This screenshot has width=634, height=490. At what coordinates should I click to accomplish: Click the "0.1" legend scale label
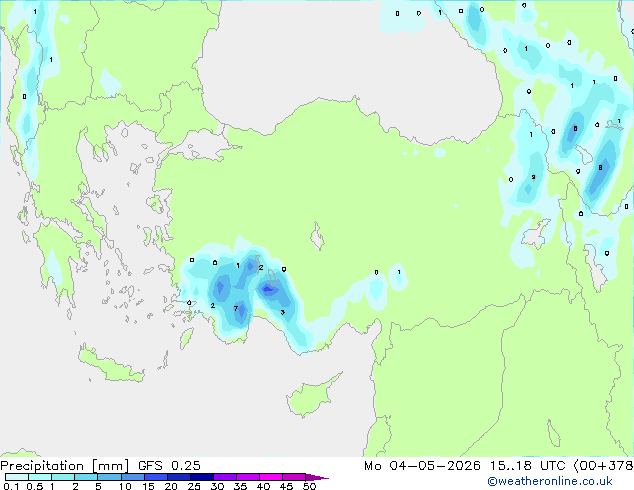tap(11, 486)
